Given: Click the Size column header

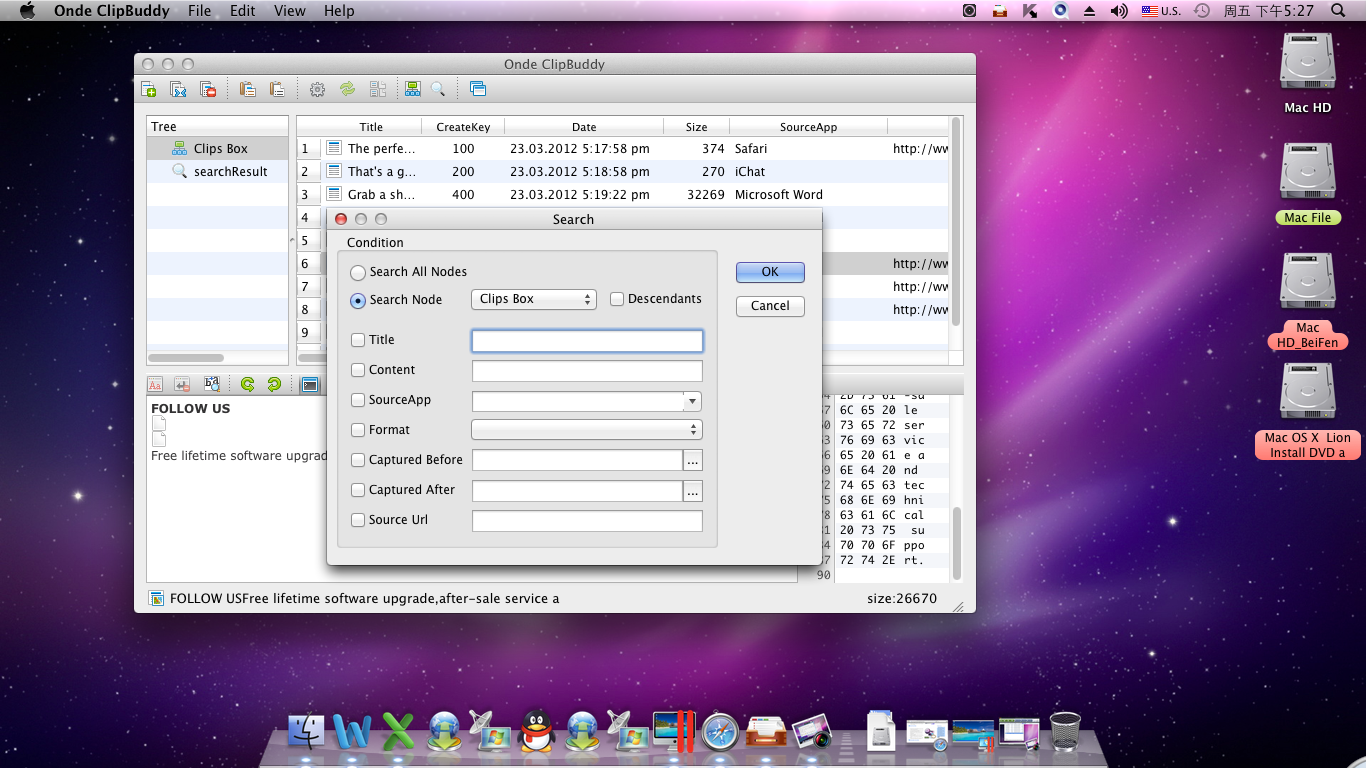Looking at the screenshot, I should tap(697, 127).
